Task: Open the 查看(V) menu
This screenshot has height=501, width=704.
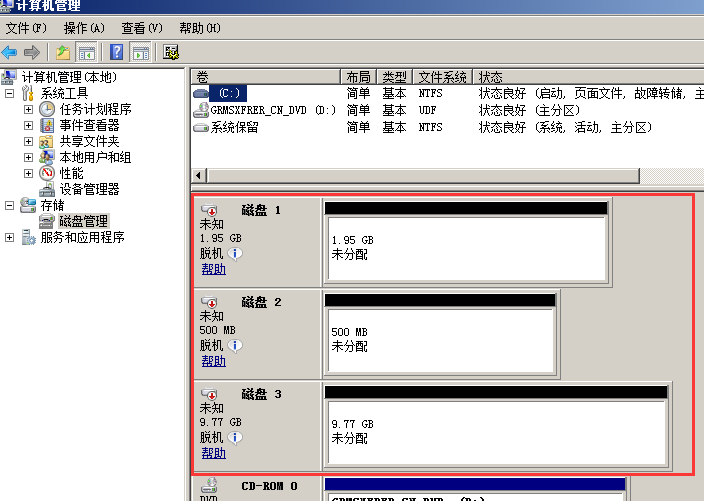Action: [142, 28]
